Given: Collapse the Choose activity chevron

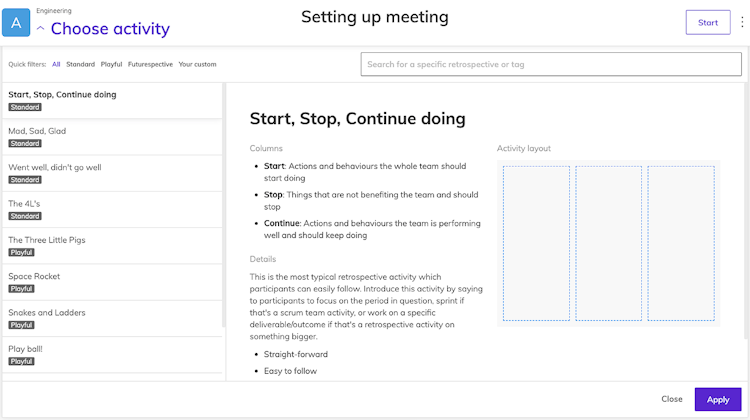Looking at the screenshot, I should (40, 29).
